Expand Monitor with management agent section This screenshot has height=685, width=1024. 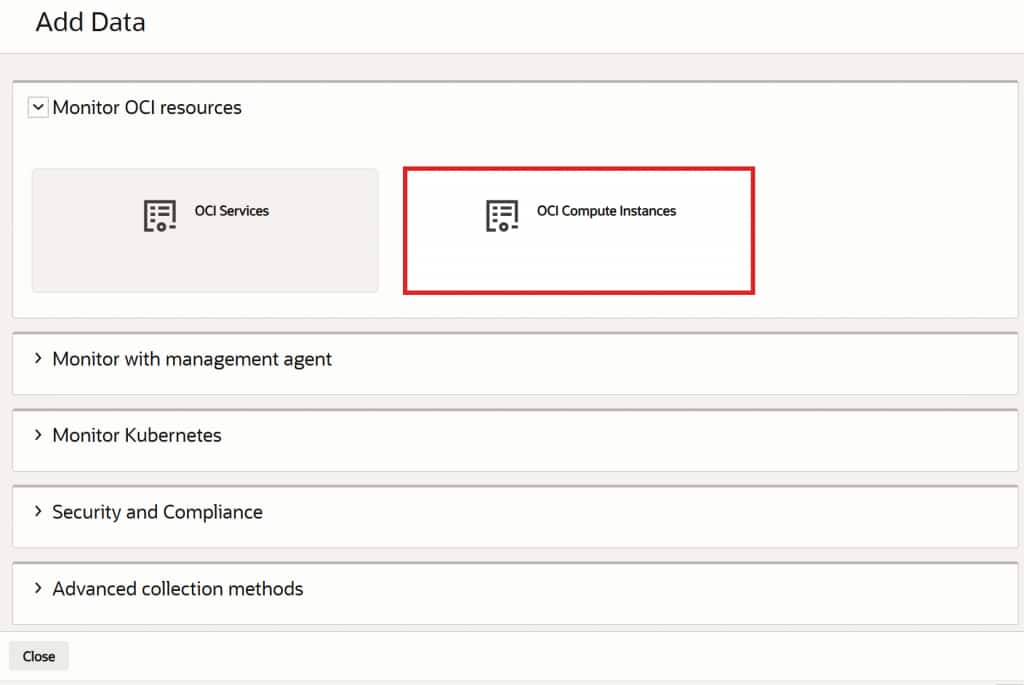(38, 358)
